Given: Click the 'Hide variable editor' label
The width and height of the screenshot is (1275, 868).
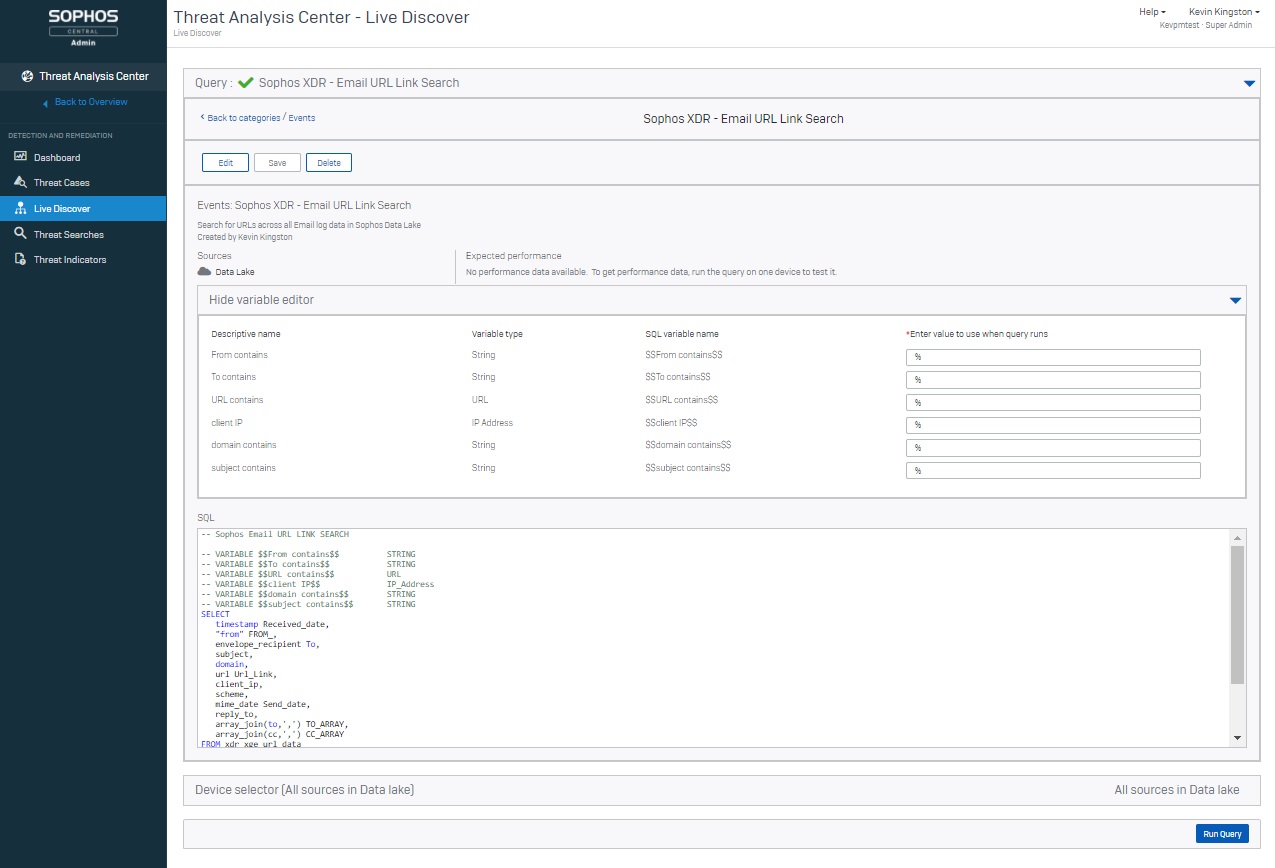Looking at the screenshot, I should 261,299.
